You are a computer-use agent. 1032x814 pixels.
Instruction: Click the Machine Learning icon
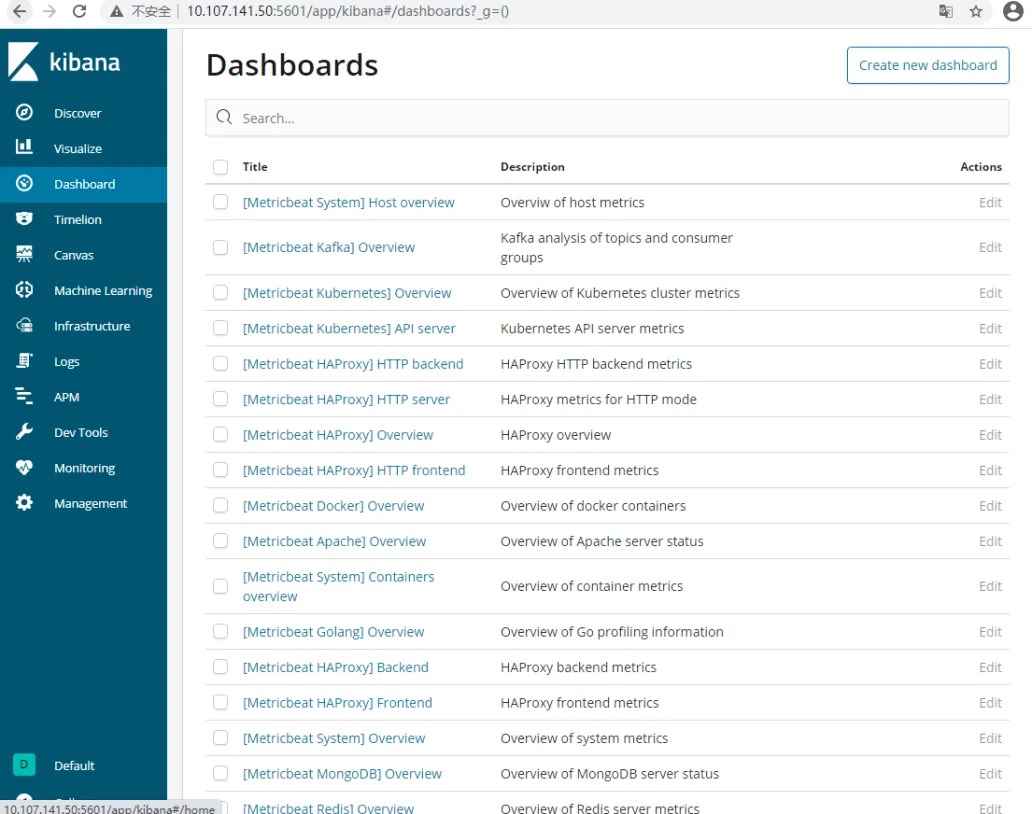tap(25, 290)
